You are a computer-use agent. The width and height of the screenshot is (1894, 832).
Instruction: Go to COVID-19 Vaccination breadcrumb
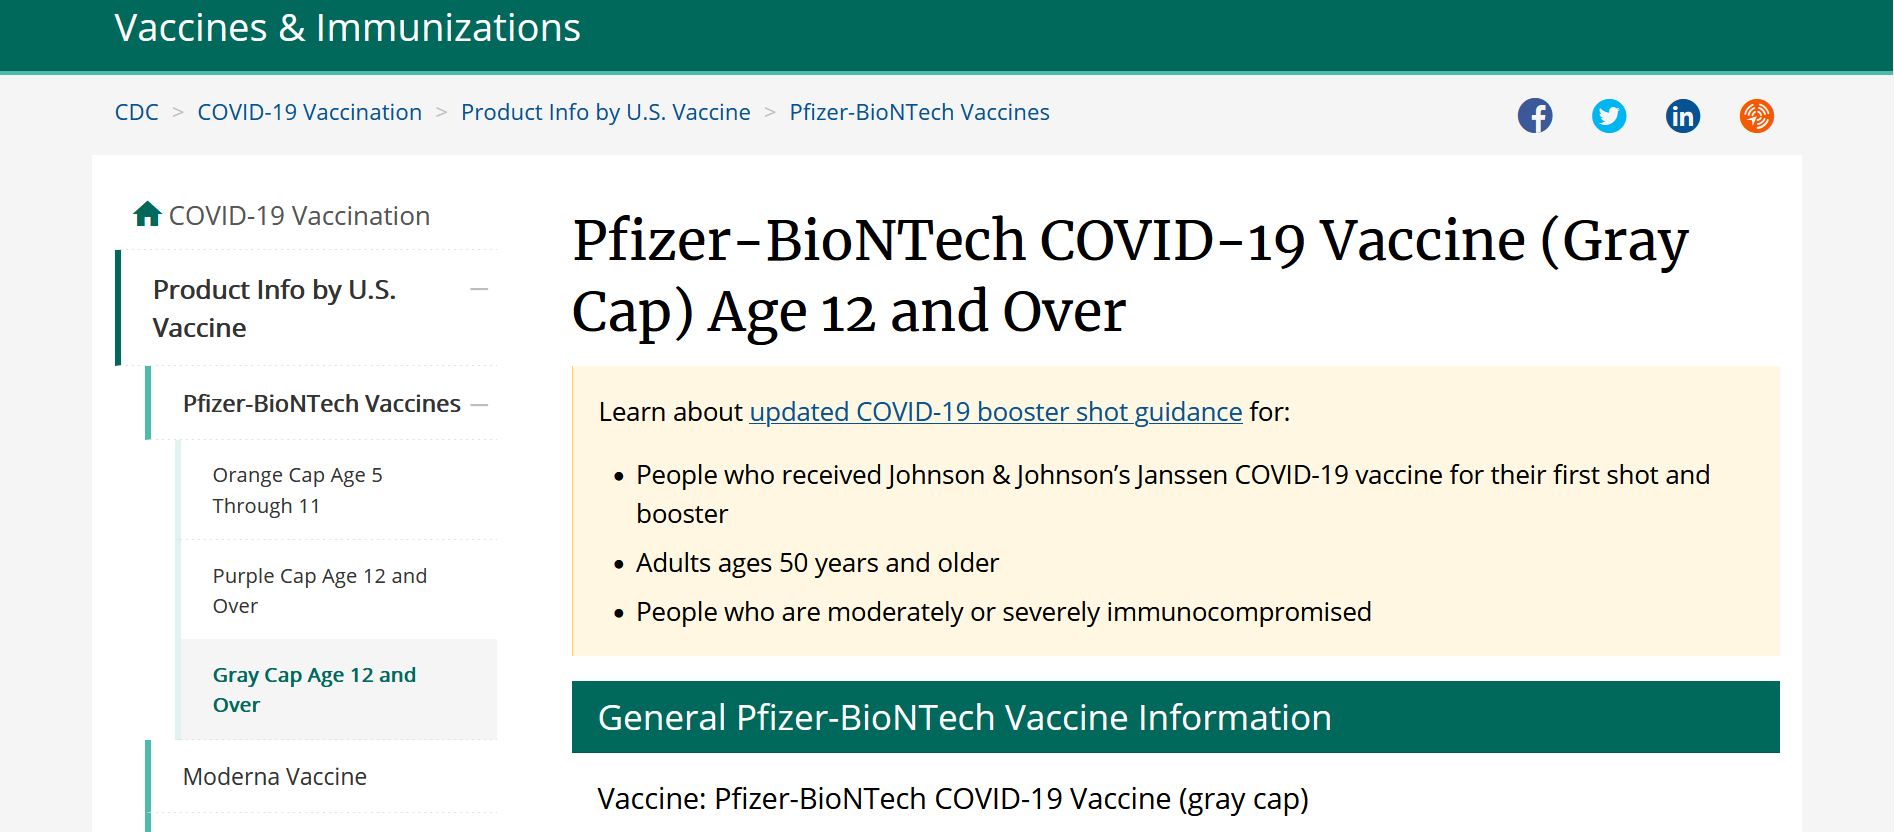tap(310, 112)
